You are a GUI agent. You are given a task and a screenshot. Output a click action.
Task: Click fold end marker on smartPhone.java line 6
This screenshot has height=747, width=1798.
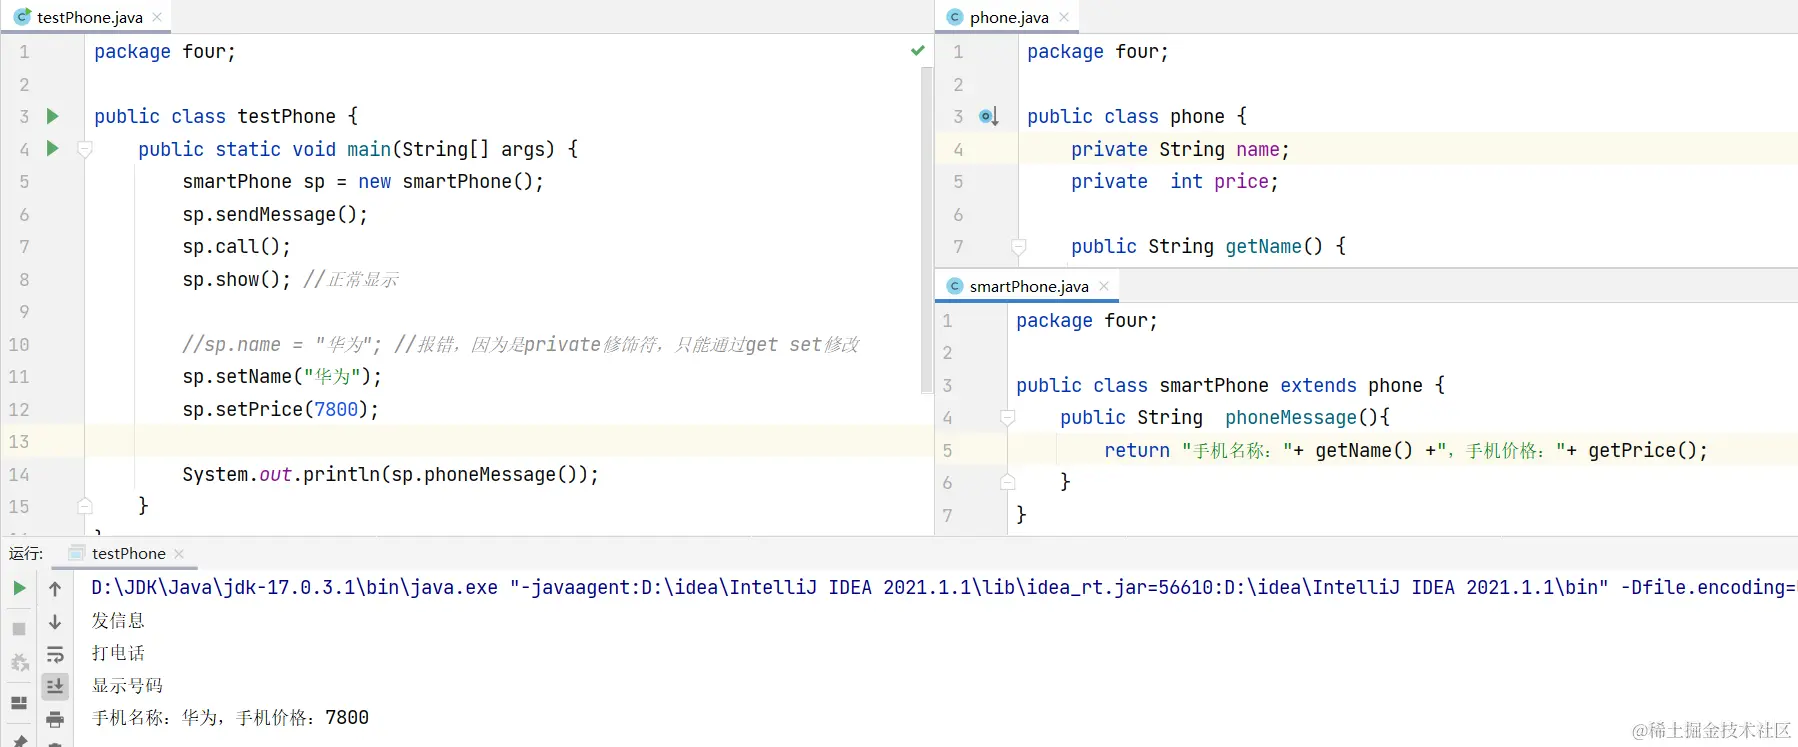click(1008, 482)
